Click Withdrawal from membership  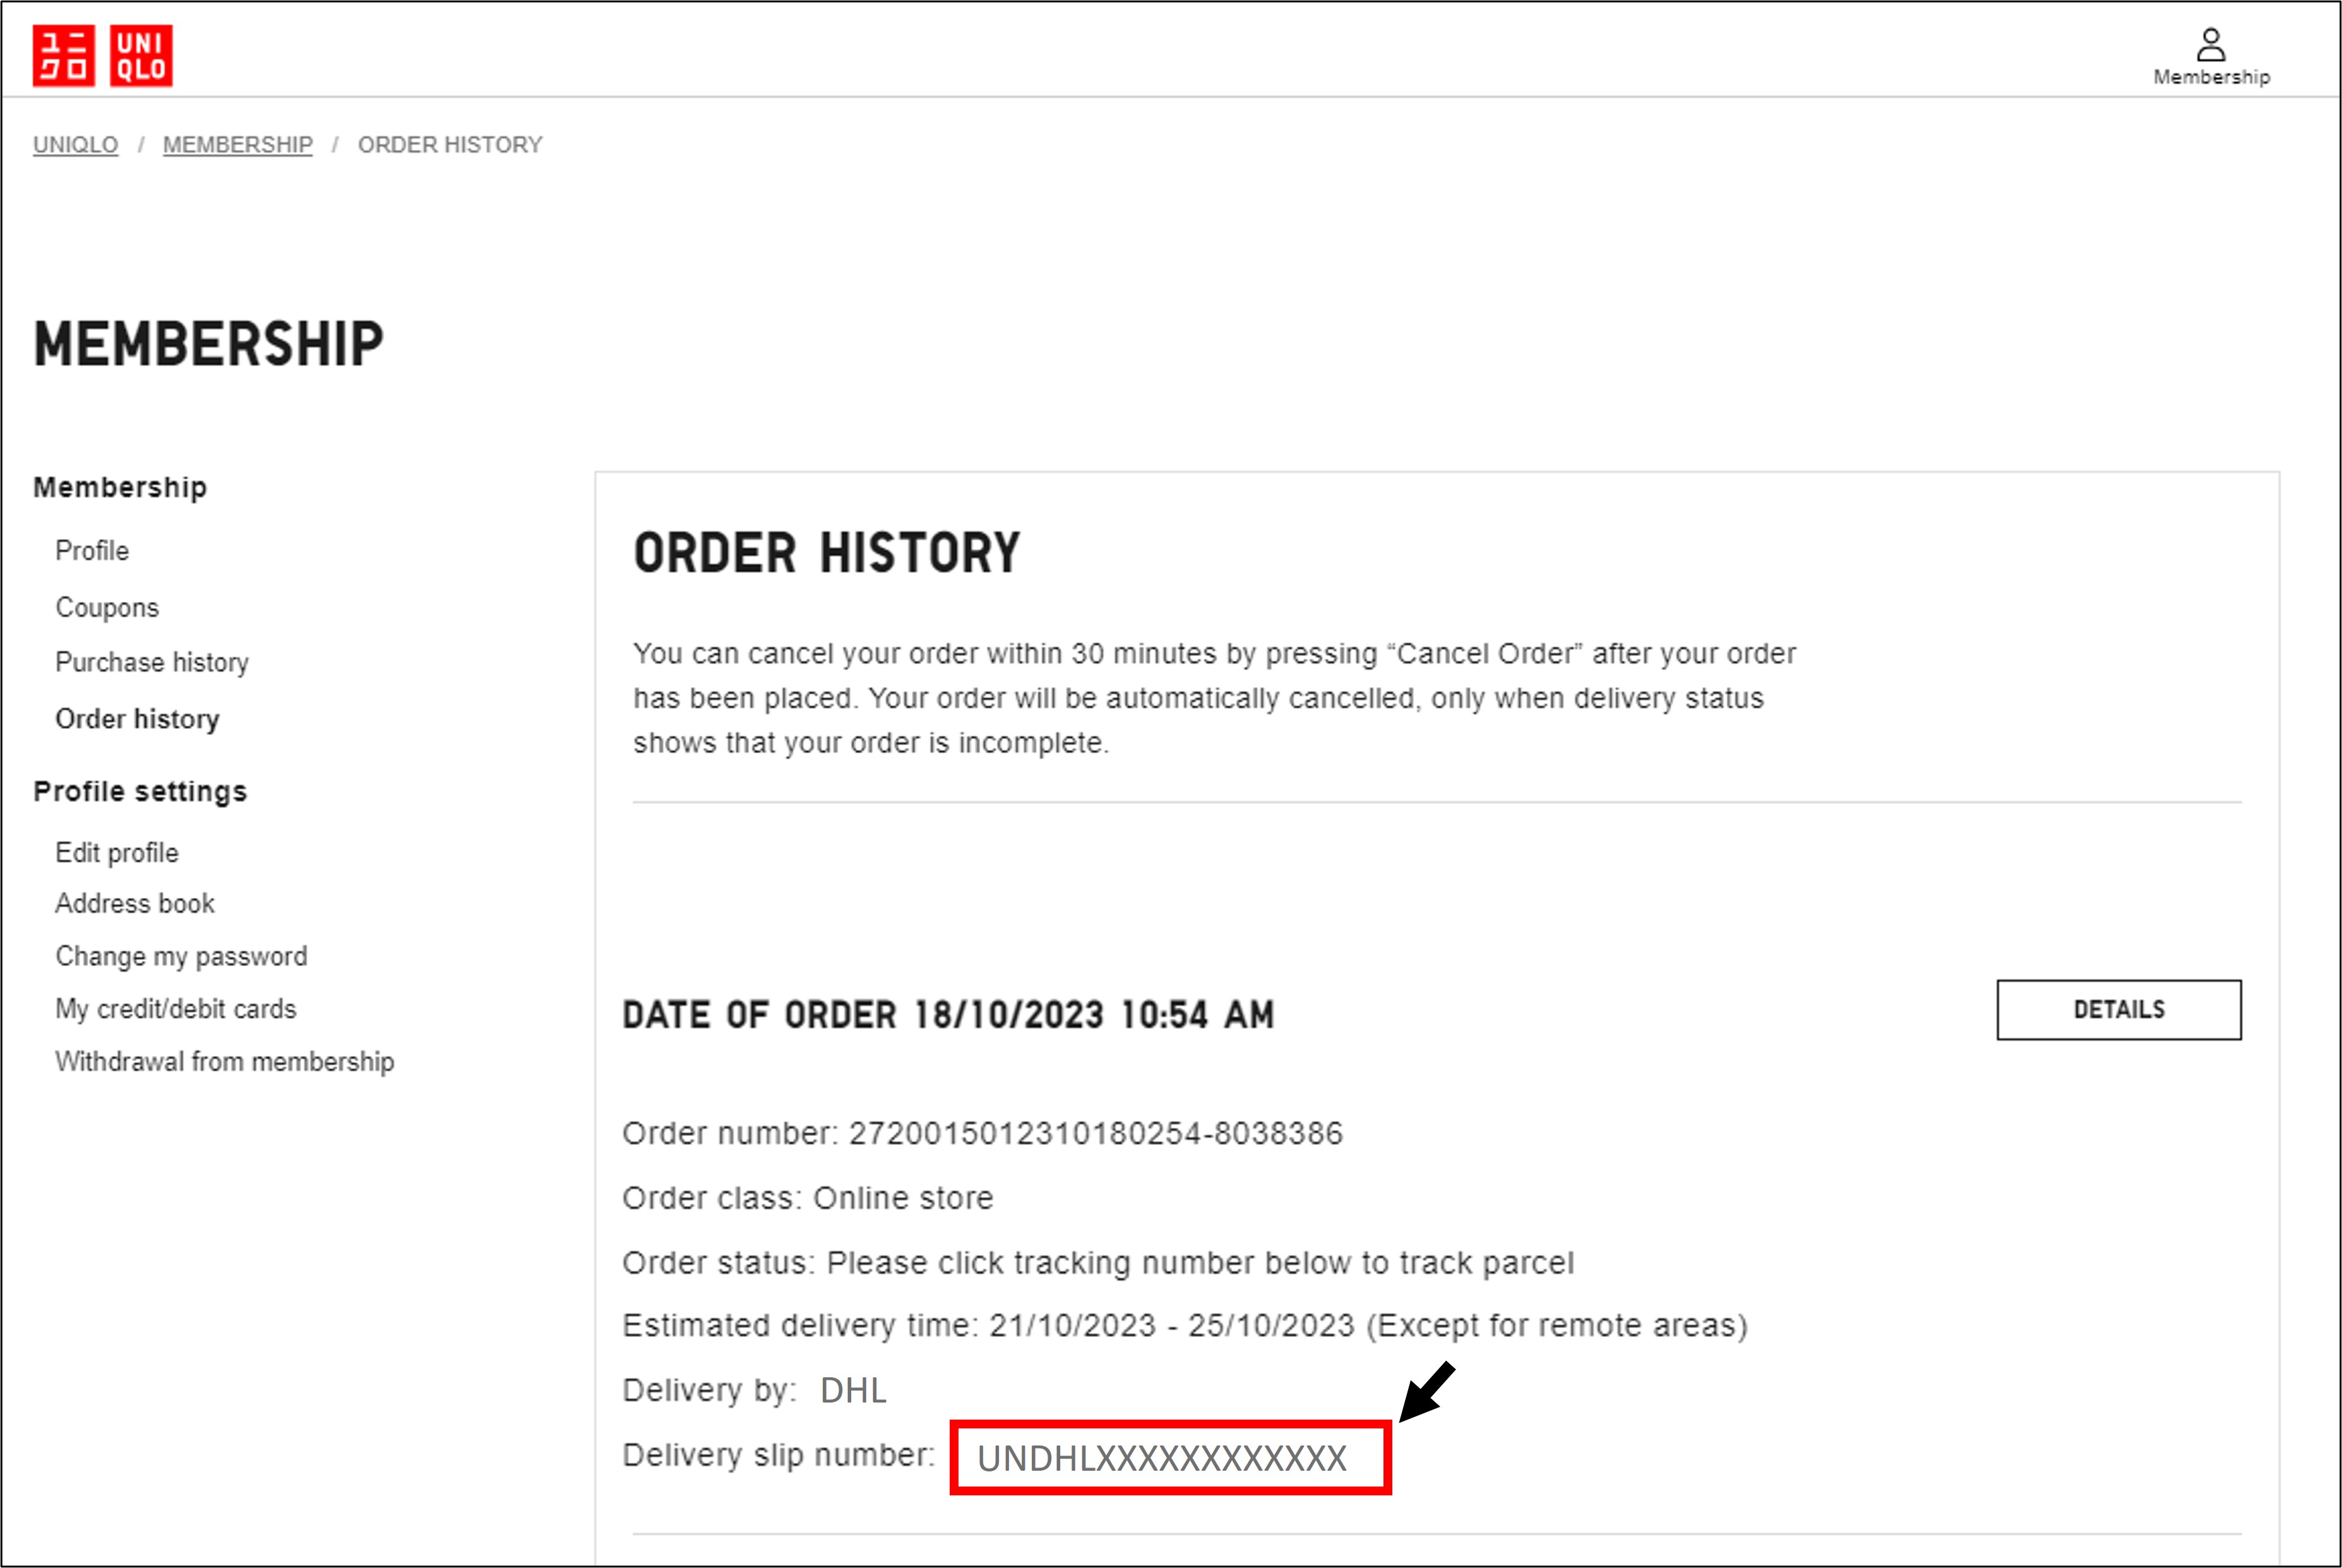point(225,1062)
